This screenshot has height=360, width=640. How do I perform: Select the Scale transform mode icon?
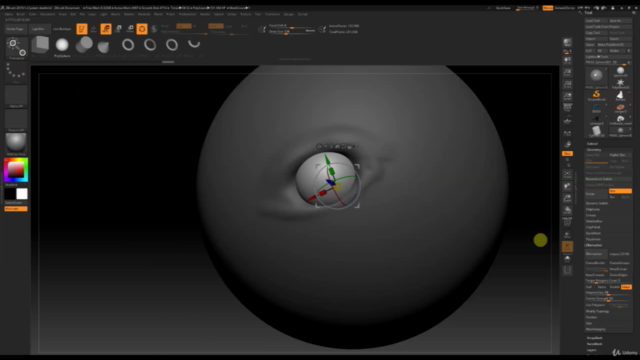(x=118, y=29)
